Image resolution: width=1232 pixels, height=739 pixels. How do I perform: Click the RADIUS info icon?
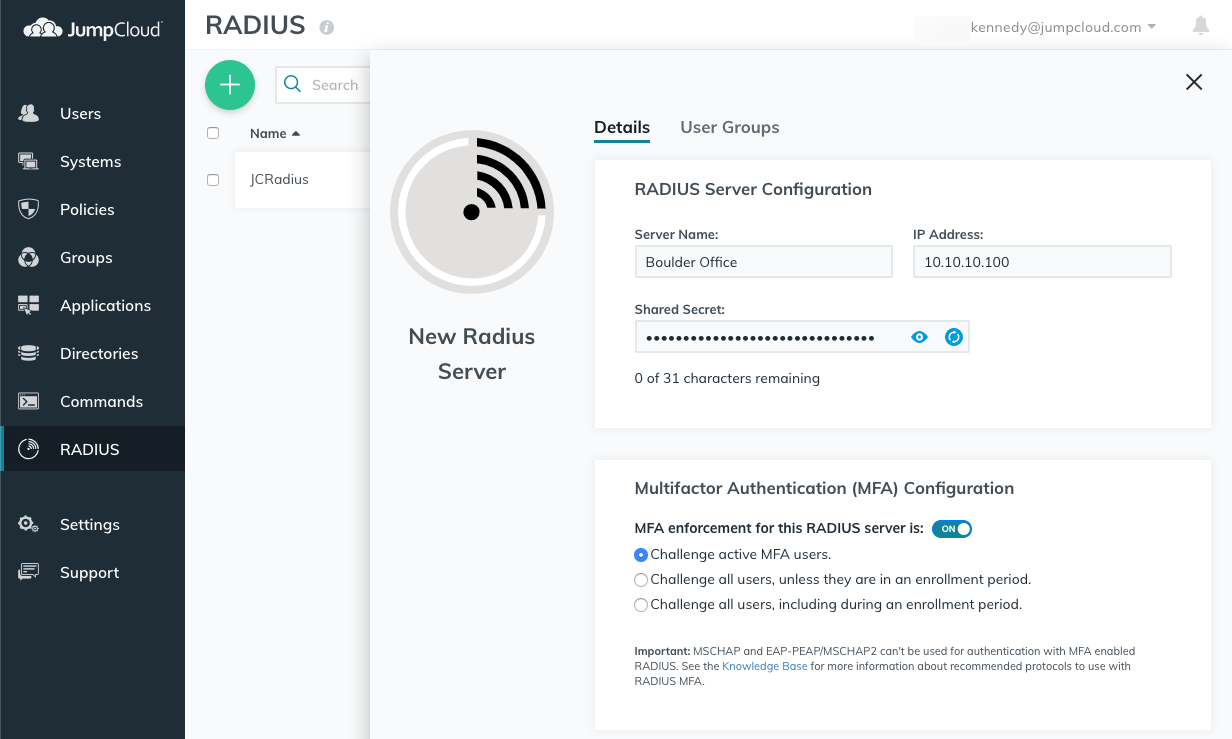pos(326,27)
